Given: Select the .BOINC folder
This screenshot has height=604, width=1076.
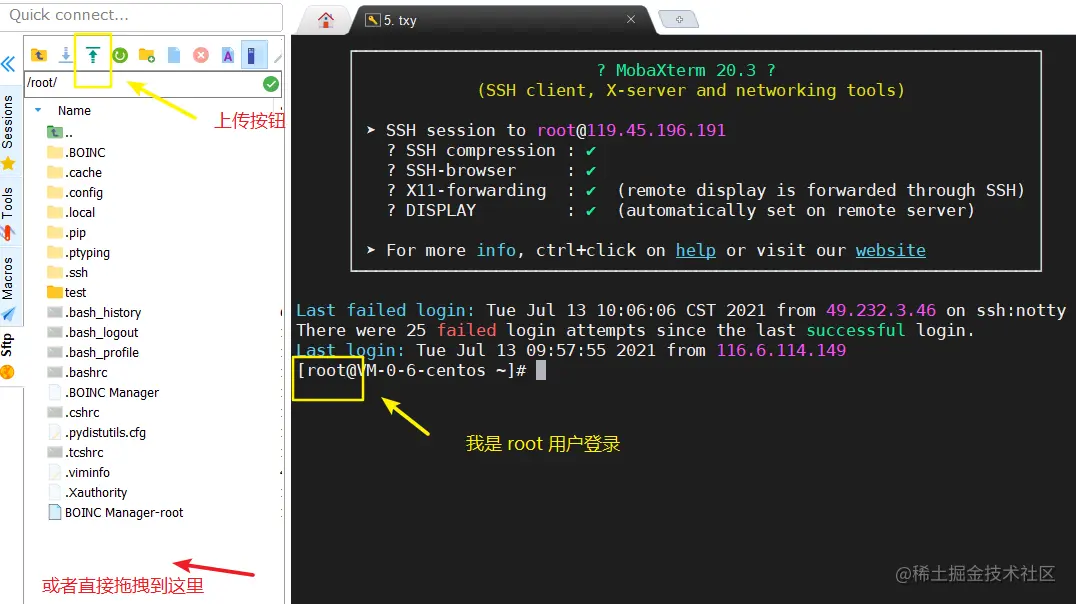Looking at the screenshot, I should click(76, 152).
